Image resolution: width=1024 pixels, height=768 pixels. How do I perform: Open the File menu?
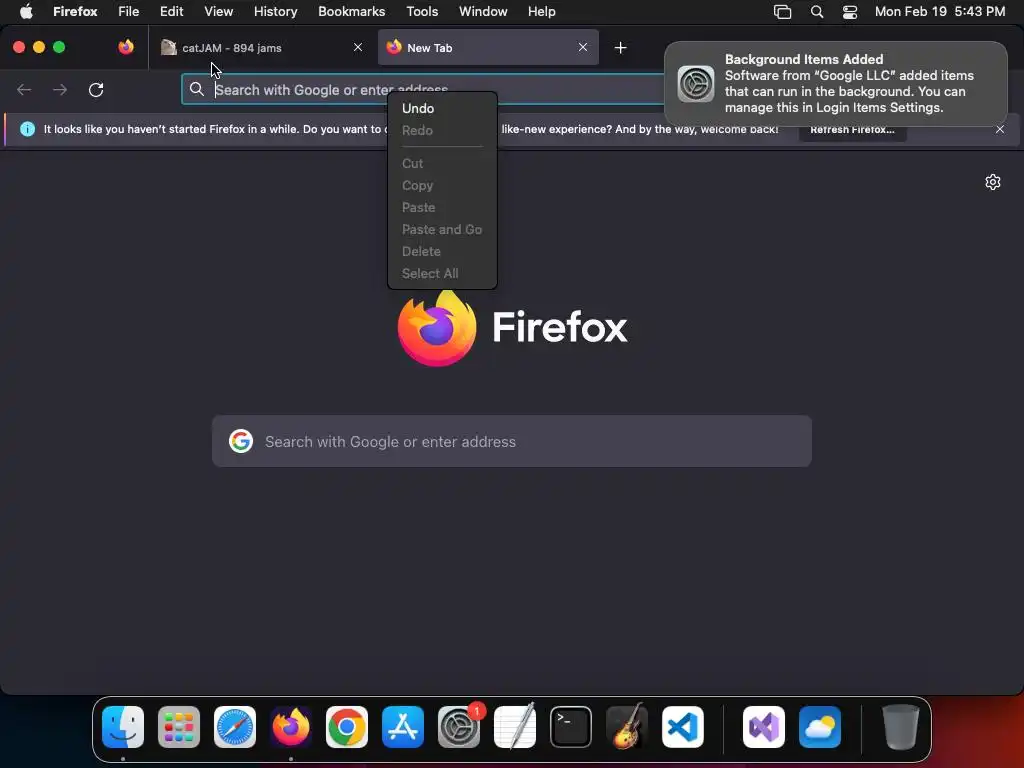coord(129,12)
